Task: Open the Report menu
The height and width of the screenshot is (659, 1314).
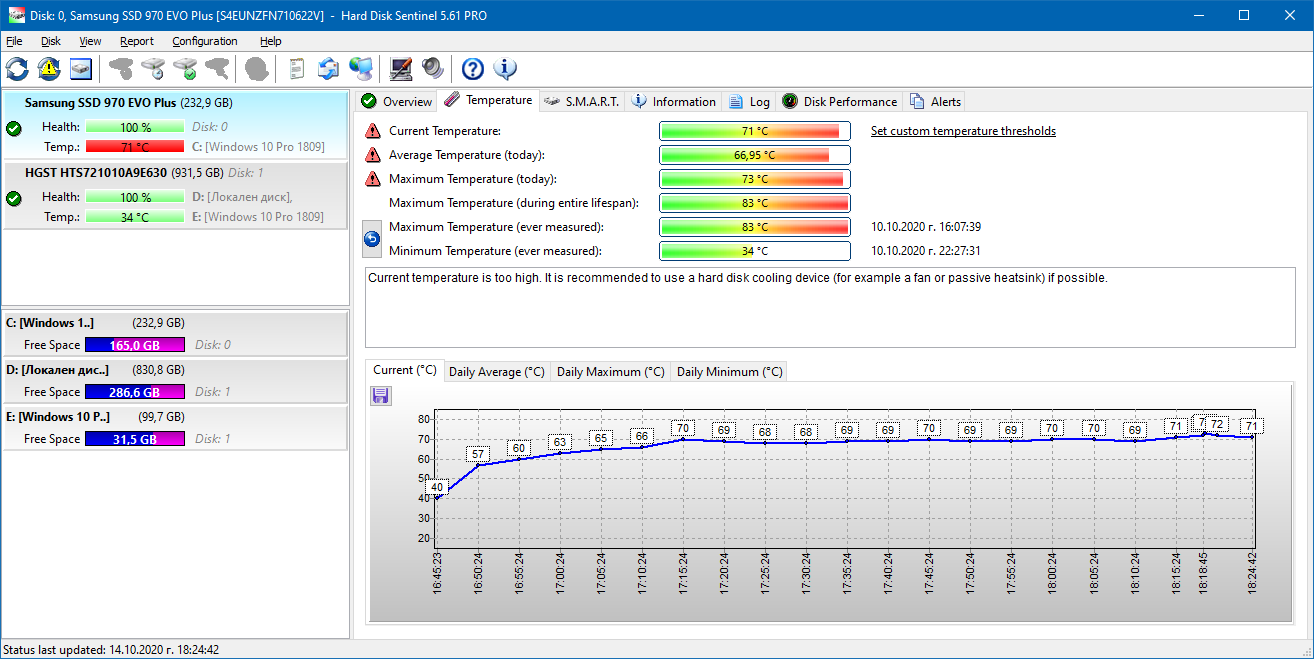Action: 136,41
